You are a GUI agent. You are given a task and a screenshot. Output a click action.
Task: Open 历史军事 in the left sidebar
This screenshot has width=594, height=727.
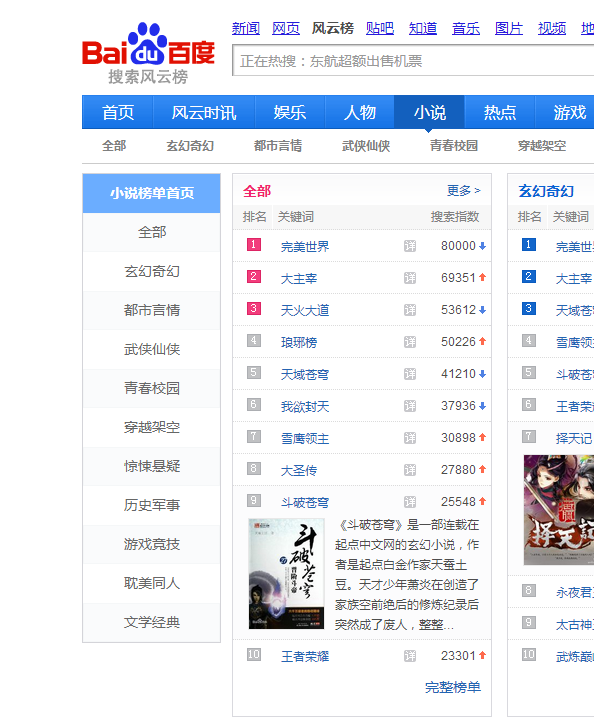coord(152,505)
